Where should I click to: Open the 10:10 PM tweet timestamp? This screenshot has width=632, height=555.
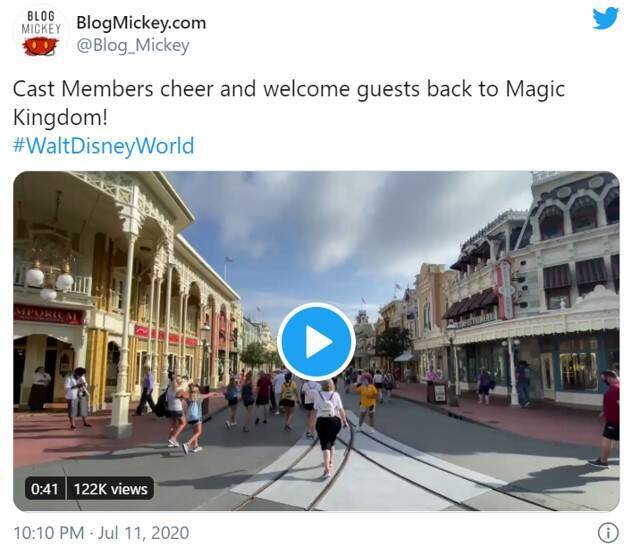[x=49, y=533]
